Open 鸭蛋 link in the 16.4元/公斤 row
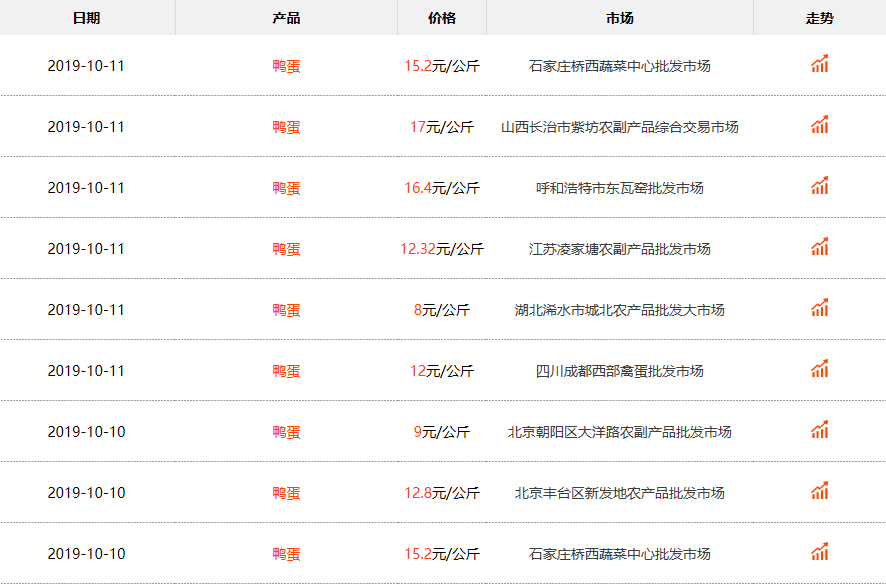 click(x=286, y=188)
